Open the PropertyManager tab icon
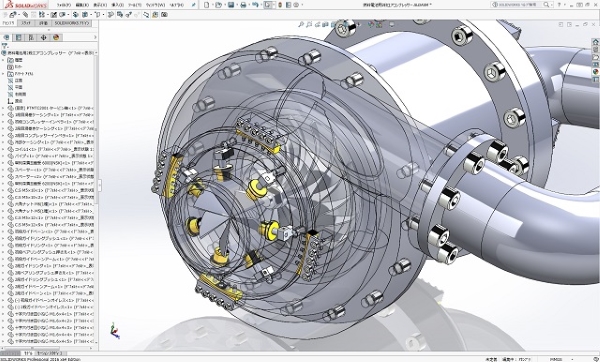Screen dimensions: 600x362 pos(18,38)
